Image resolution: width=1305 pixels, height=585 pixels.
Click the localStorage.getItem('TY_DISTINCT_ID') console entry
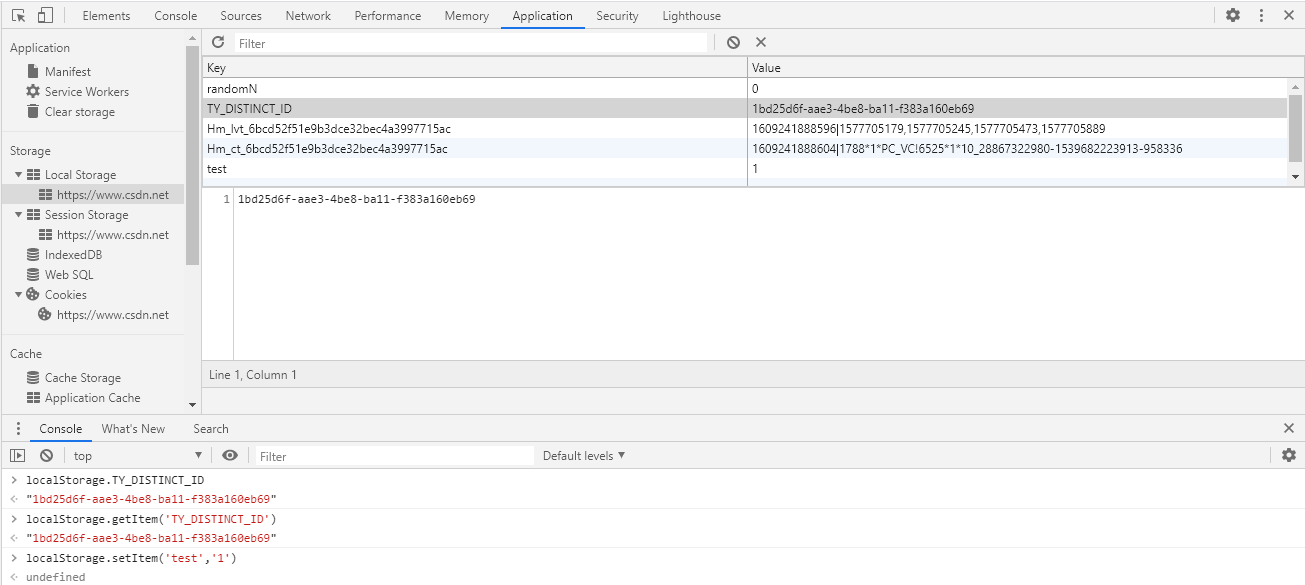tap(151, 519)
